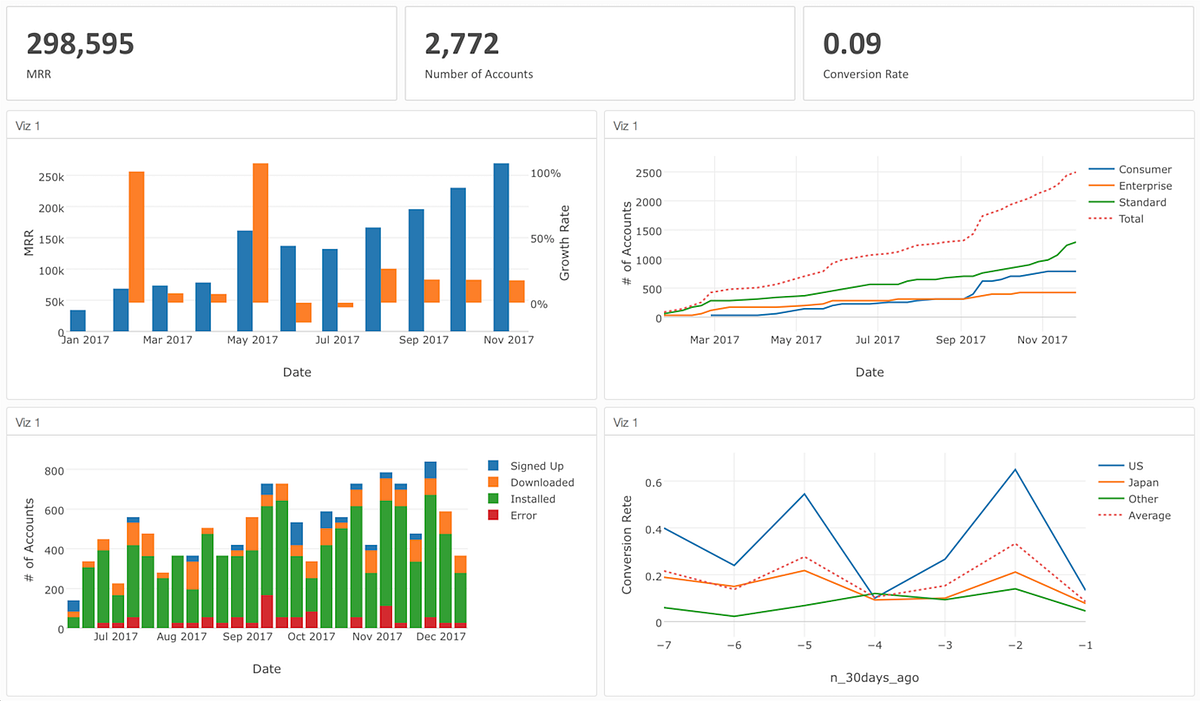This screenshot has width=1200, height=701.
Task: Hide the Consumer line via its legend entry
Action: [1144, 169]
